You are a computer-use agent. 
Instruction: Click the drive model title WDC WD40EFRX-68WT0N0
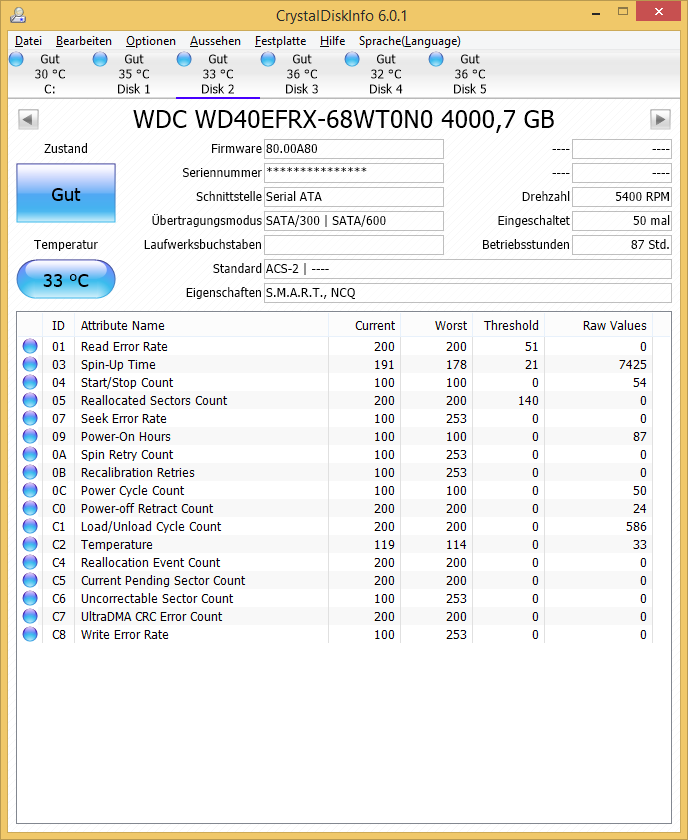283,119
